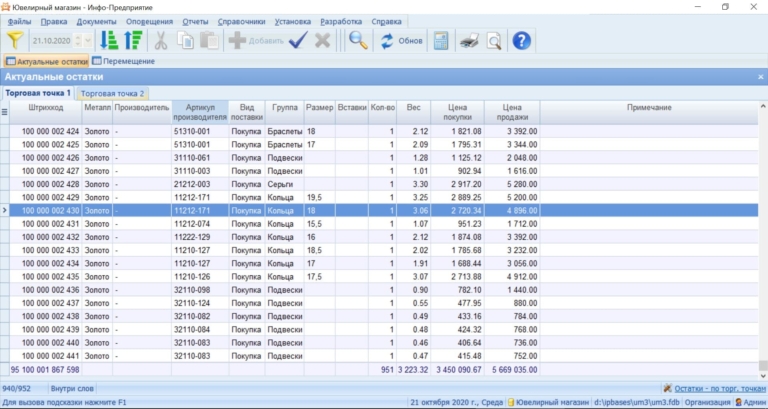The width and height of the screenshot is (768, 409).
Task: Select the row with barcode 100 000 002 436
Action: (x=50, y=289)
